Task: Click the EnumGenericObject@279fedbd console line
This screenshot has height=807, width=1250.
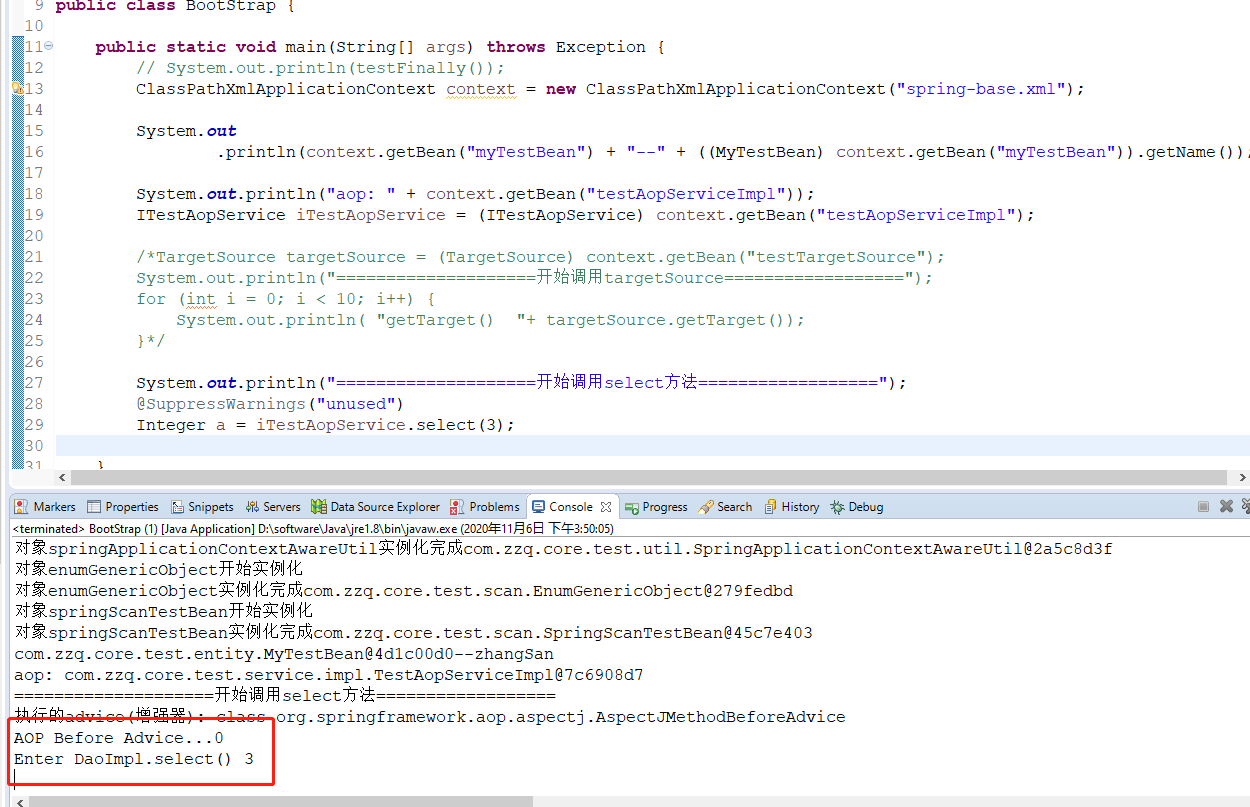Action: pos(403,591)
